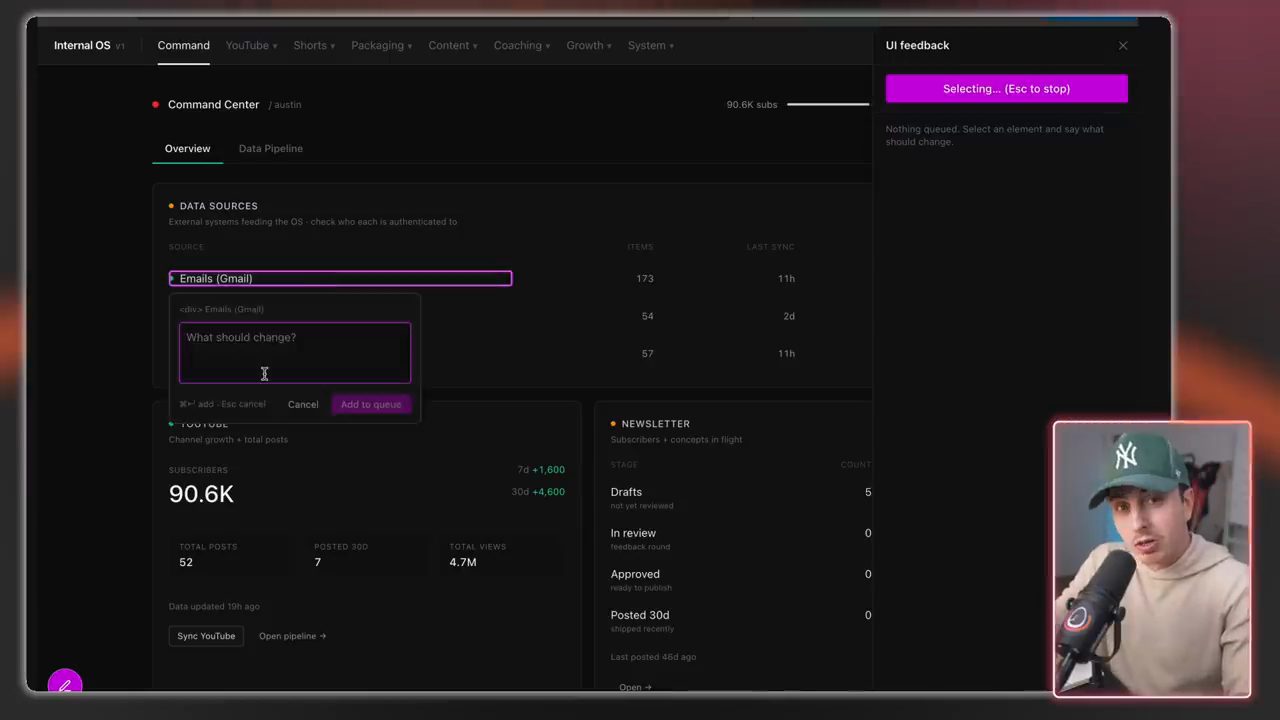Viewport: 1280px width, 720px height.
Task: Open the YouTube dropdown menu
Action: point(251,46)
